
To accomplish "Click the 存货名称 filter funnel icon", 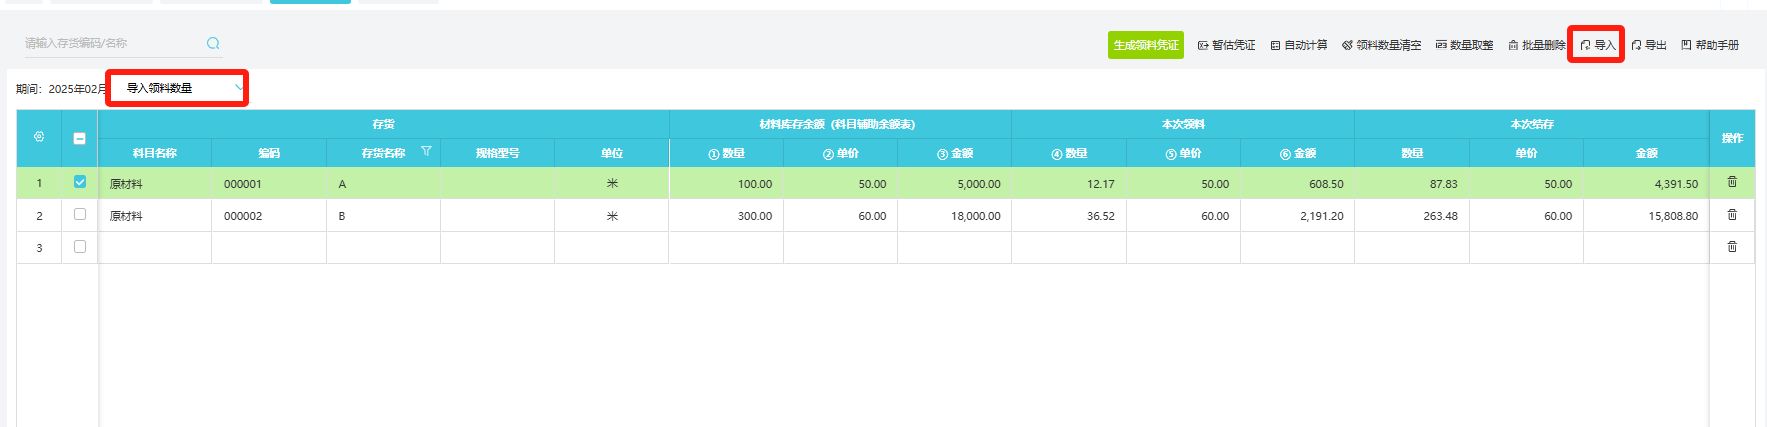I will pos(426,152).
